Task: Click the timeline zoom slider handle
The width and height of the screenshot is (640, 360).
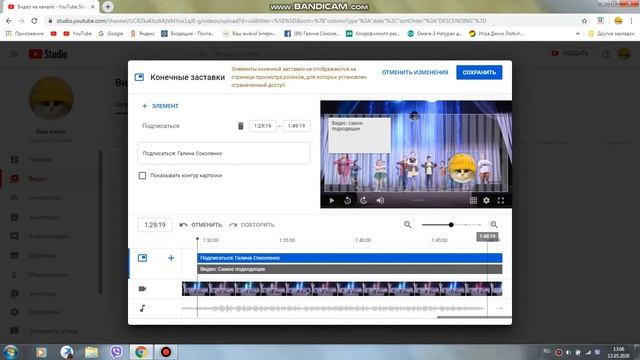Action: (x=451, y=224)
